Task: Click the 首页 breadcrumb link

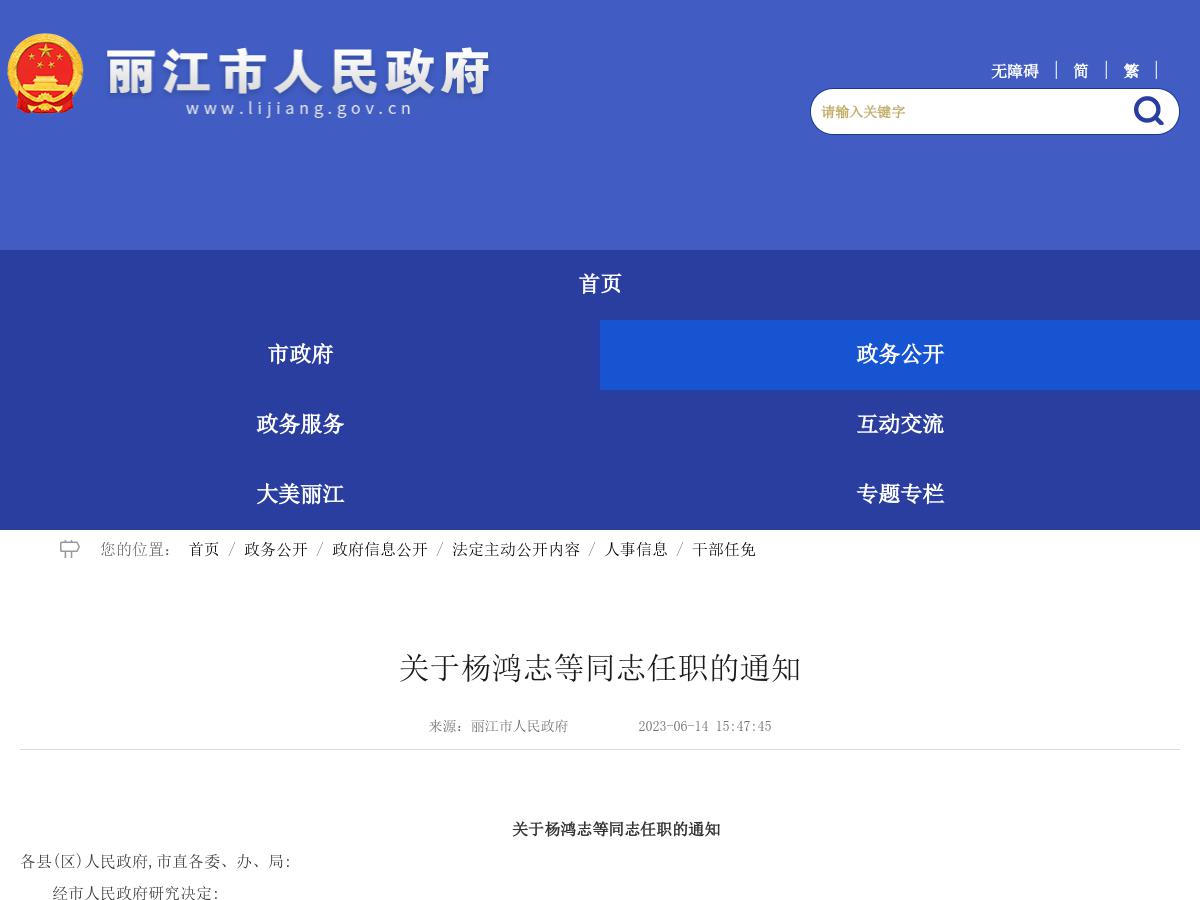Action: click(203, 549)
